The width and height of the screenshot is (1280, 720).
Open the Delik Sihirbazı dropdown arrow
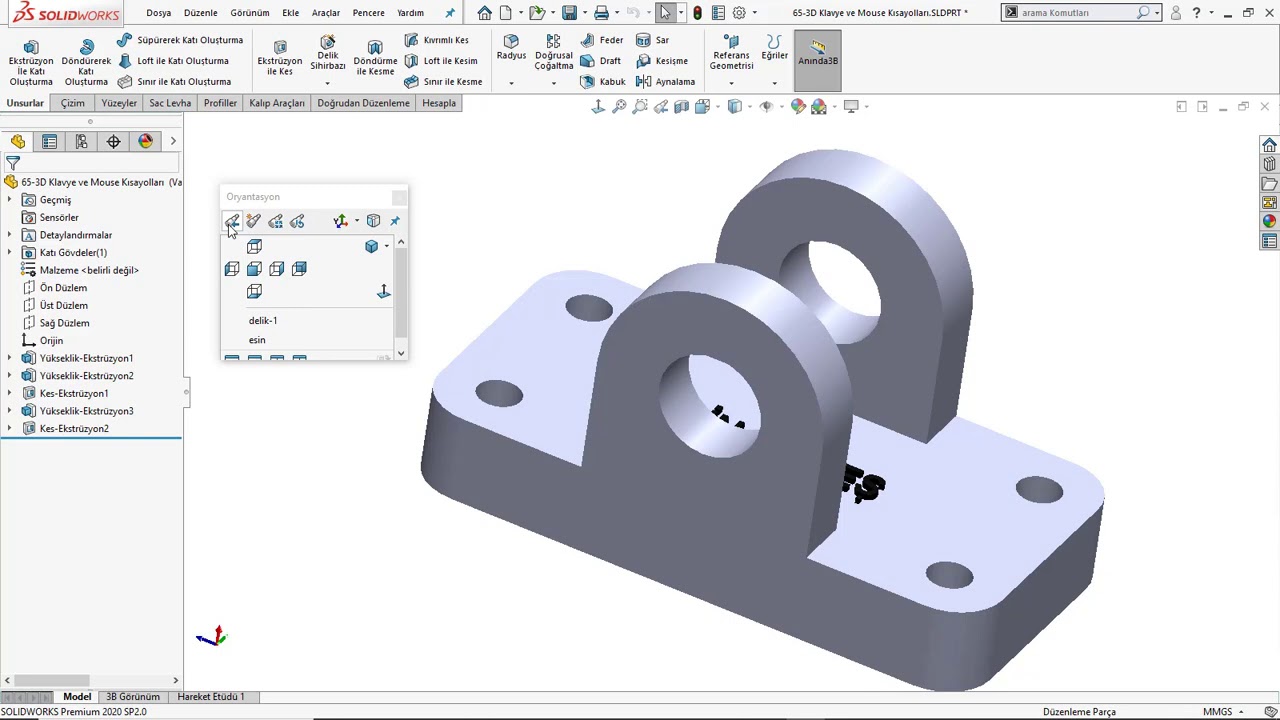(327, 82)
